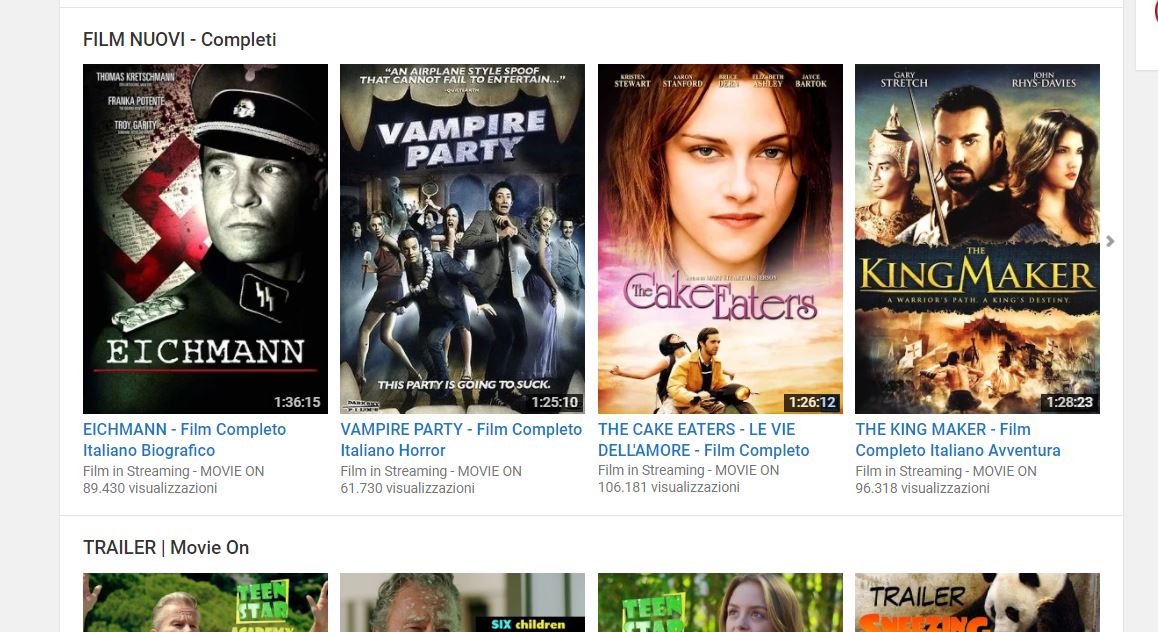Click the next arrow in the film carousel
This screenshot has height=632, width=1158.
click(x=1110, y=241)
